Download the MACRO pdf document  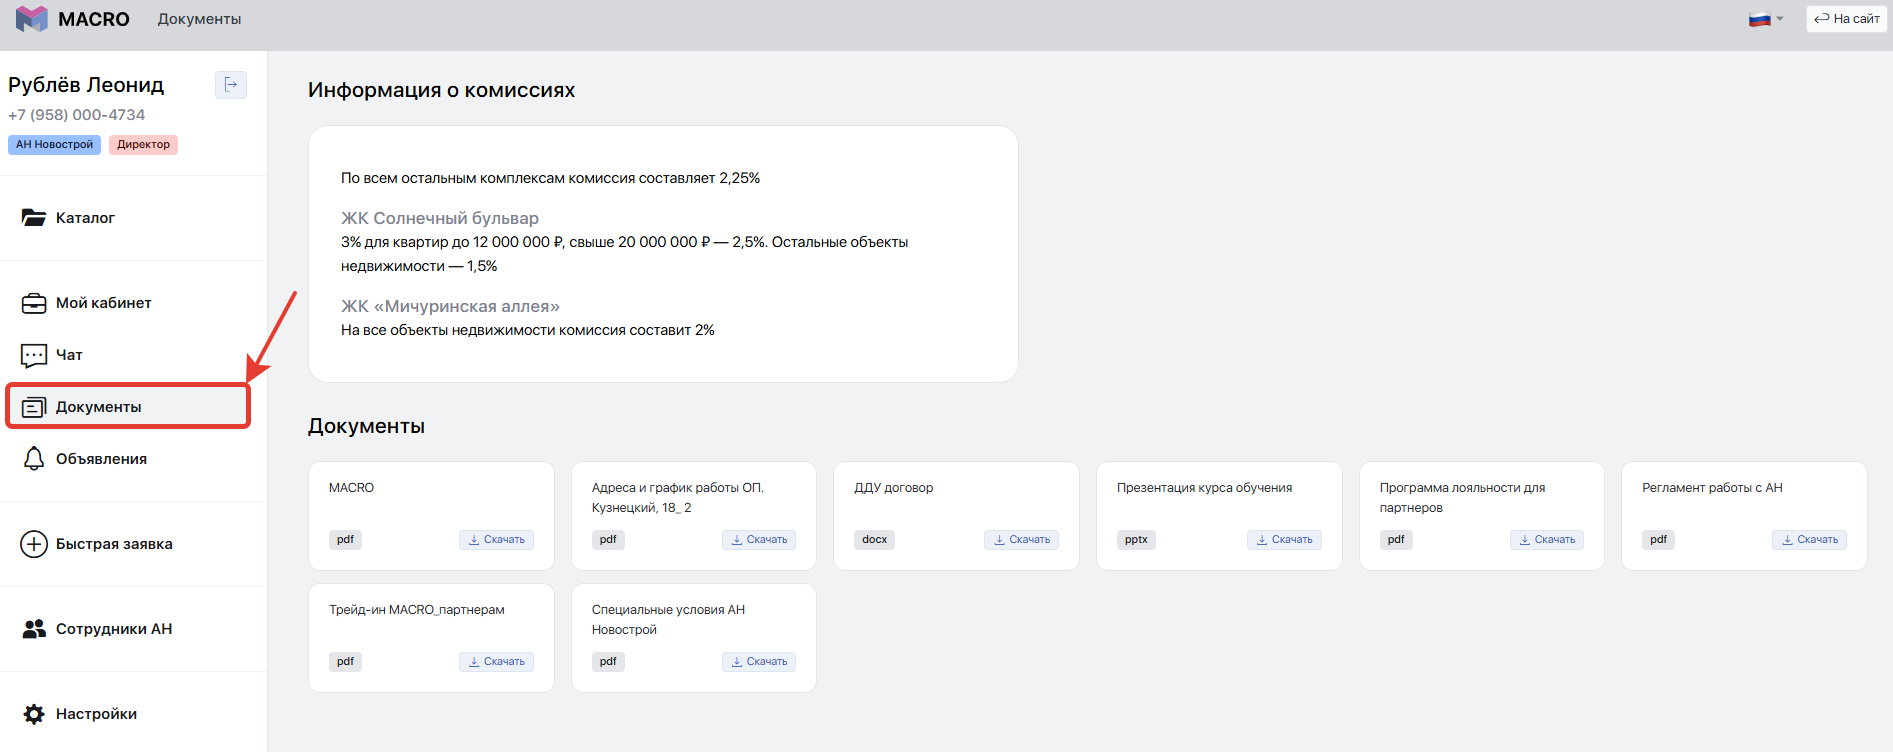(496, 540)
